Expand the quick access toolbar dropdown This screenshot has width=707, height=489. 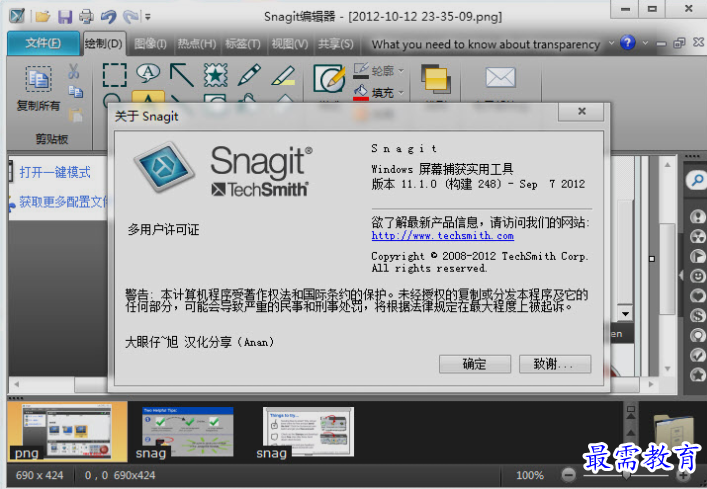tap(147, 17)
